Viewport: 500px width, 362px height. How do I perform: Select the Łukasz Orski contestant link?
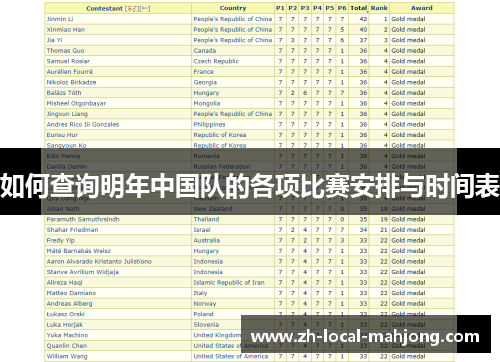click(x=66, y=314)
